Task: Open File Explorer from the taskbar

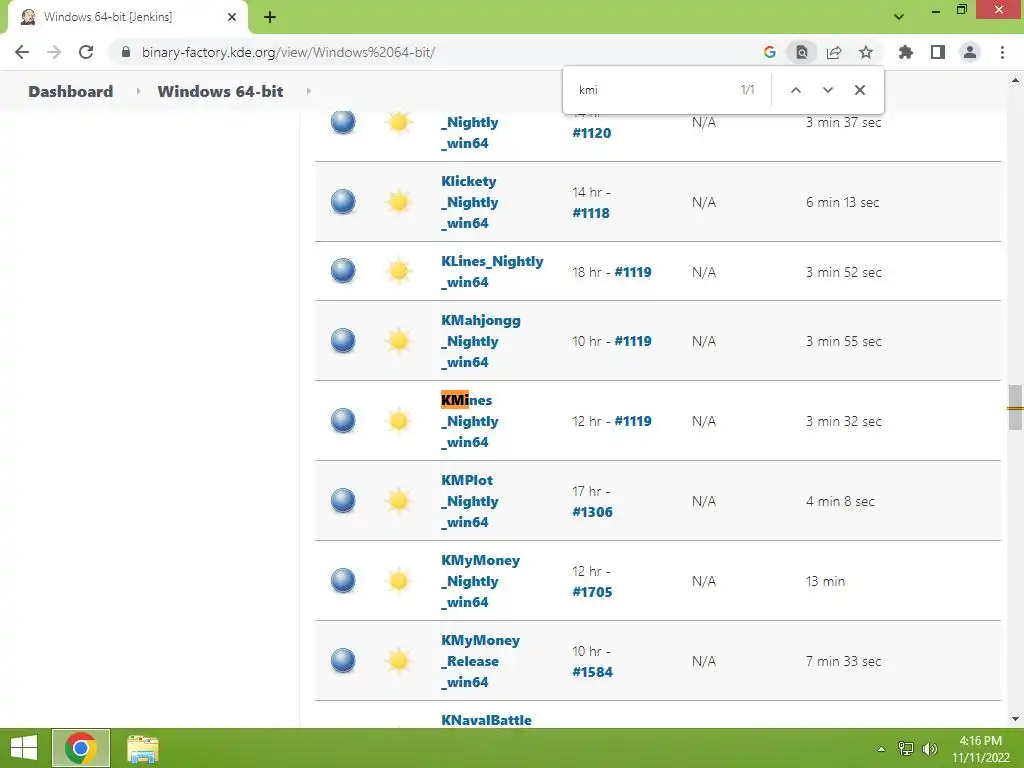Action: pos(142,748)
